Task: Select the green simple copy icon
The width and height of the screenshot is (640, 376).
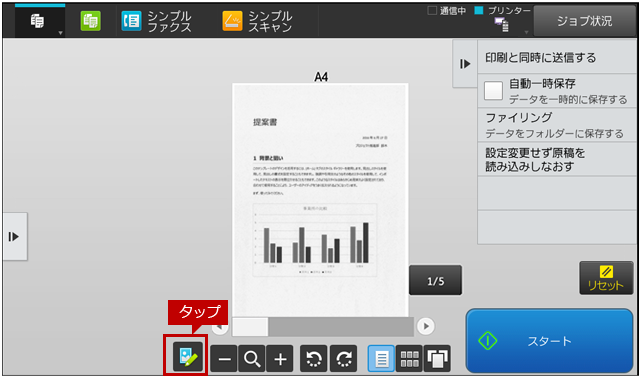Action: pos(91,21)
